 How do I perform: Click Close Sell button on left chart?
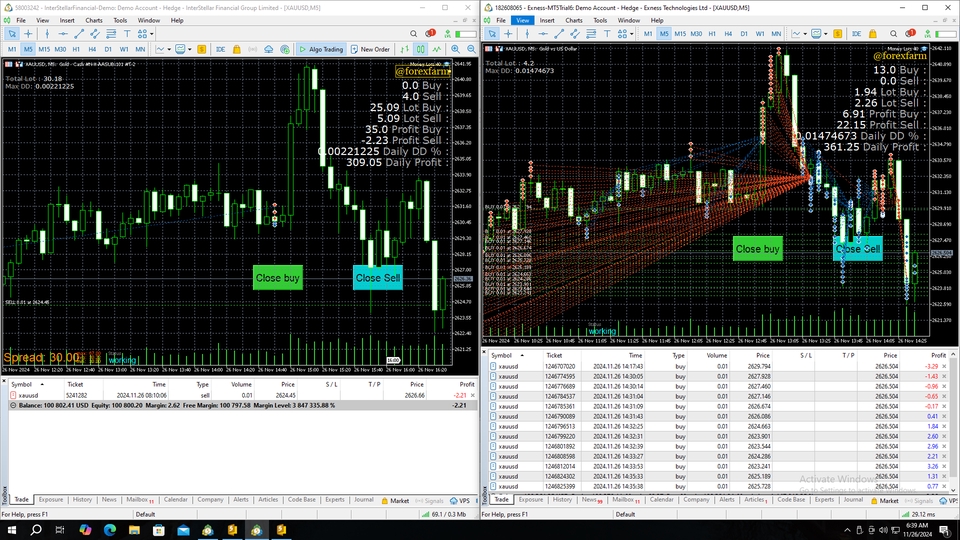click(x=378, y=278)
